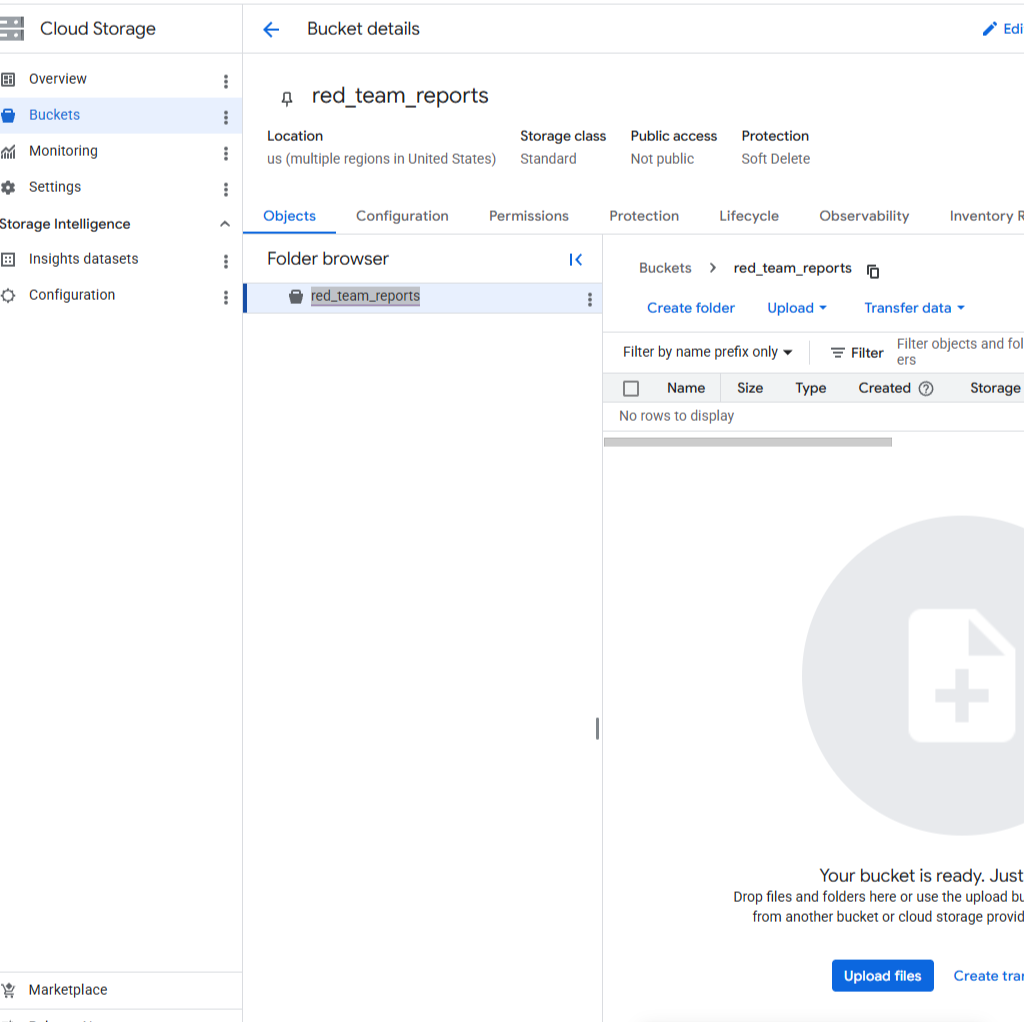The image size is (1024, 1022).
Task: Tick the select-all checkbox in table header
Action: point(631,389)
